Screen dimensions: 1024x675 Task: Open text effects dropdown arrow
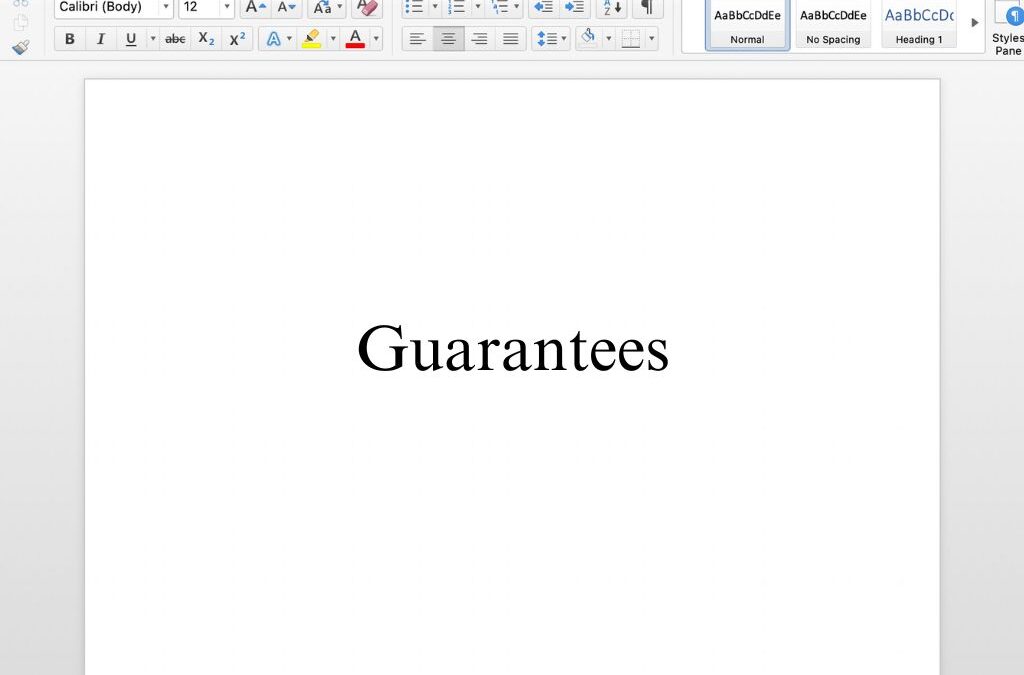(x=289, y=39)
